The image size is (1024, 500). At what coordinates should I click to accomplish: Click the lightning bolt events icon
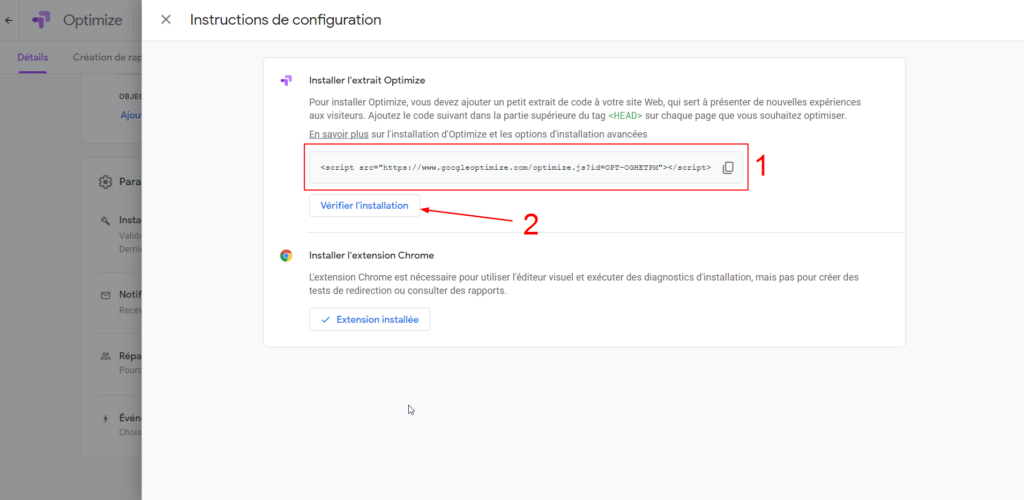pyautogui.click(x=105, y=418)
